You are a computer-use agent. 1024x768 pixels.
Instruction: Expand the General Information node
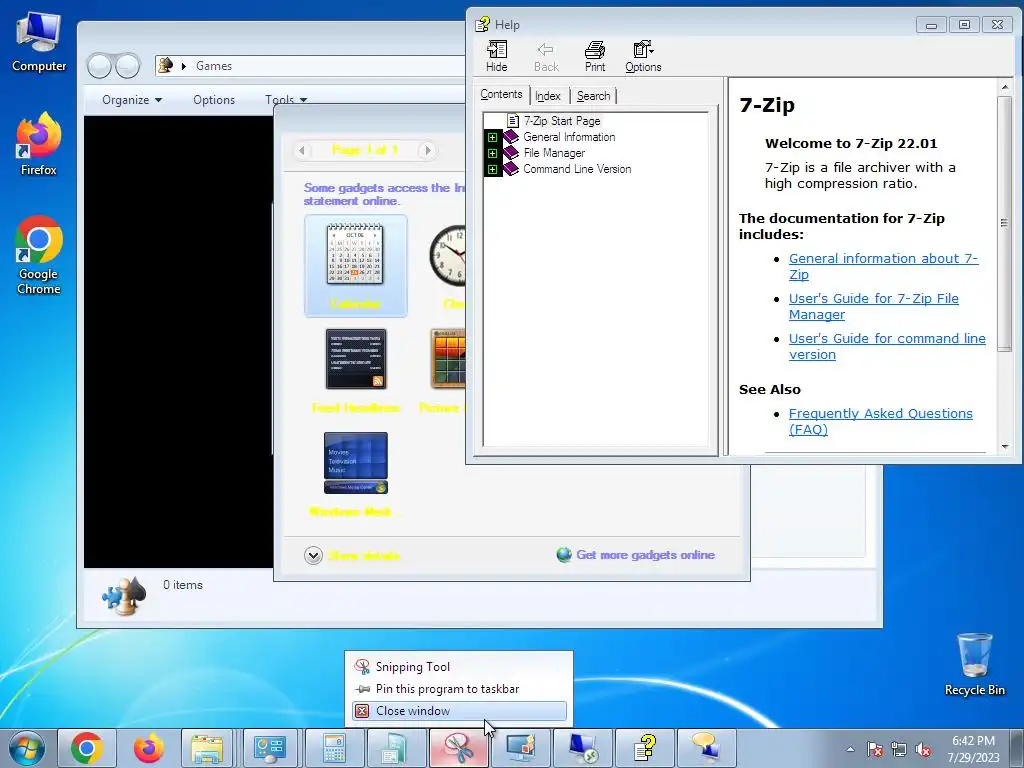pyautogui.click(x=492, y=137)
